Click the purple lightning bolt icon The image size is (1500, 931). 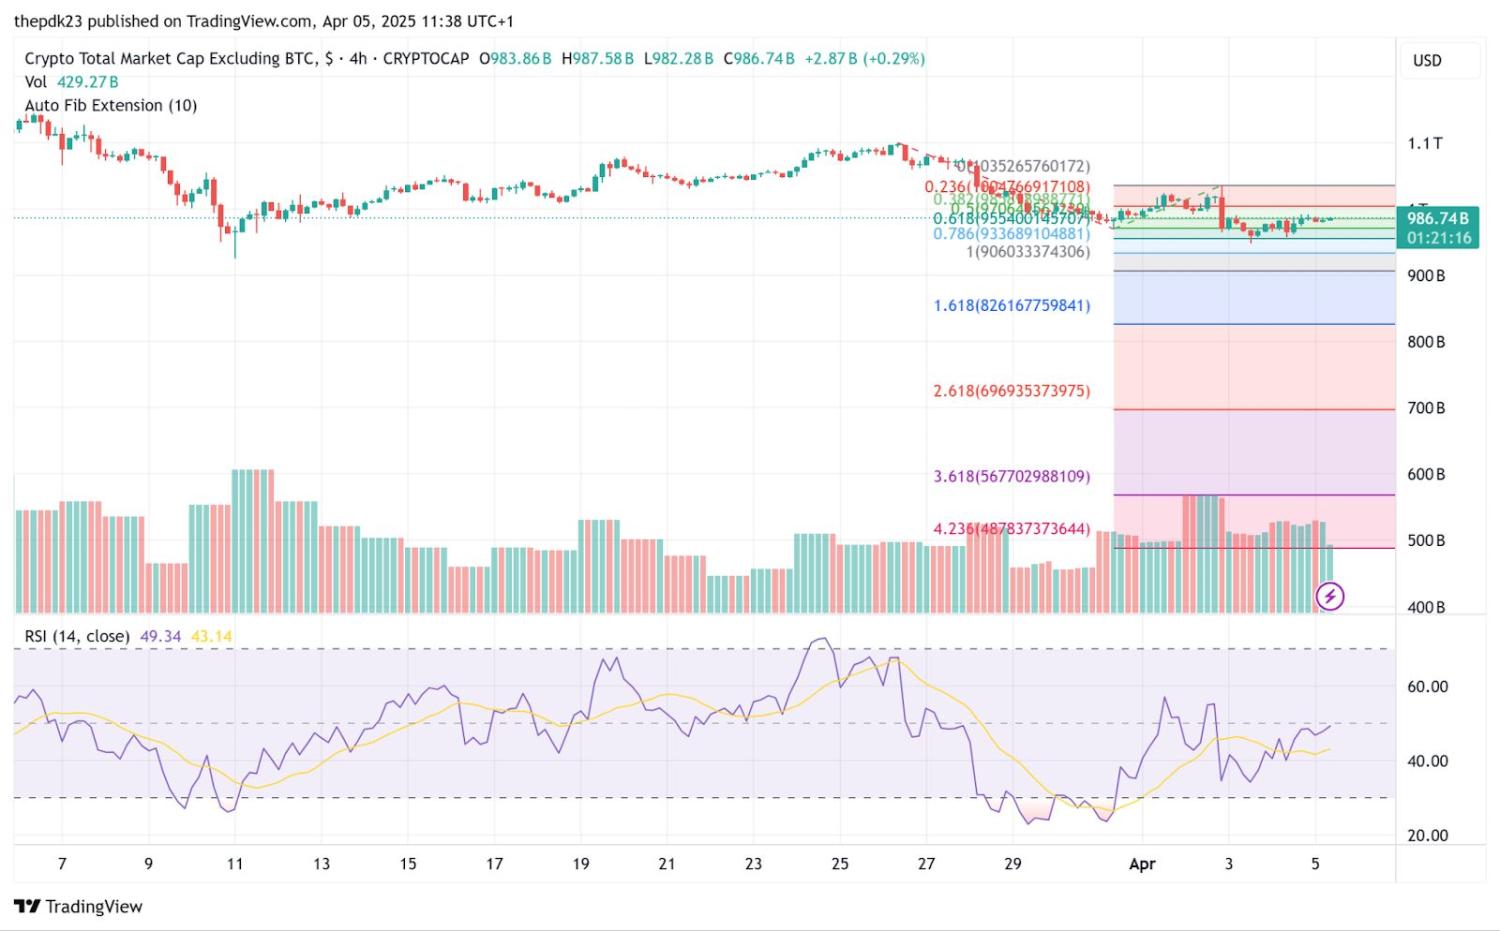1329,597
